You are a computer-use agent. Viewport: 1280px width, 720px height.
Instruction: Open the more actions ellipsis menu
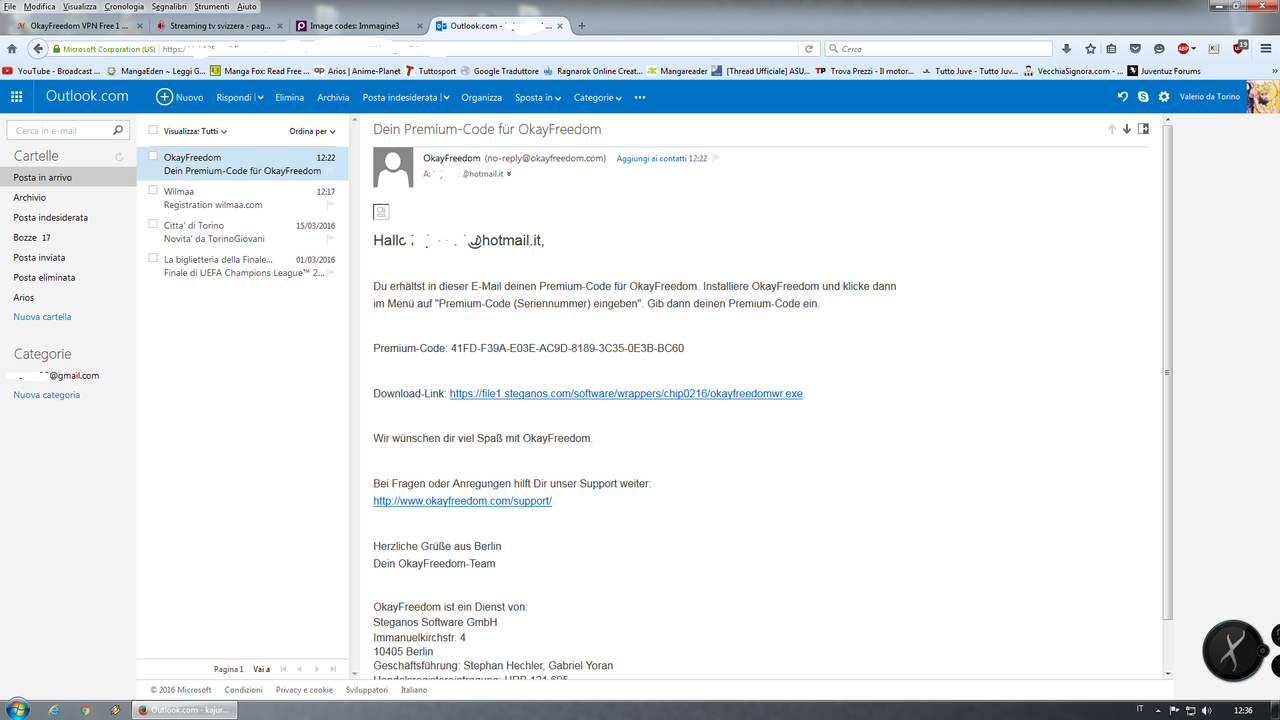click(x=640, y=98)
